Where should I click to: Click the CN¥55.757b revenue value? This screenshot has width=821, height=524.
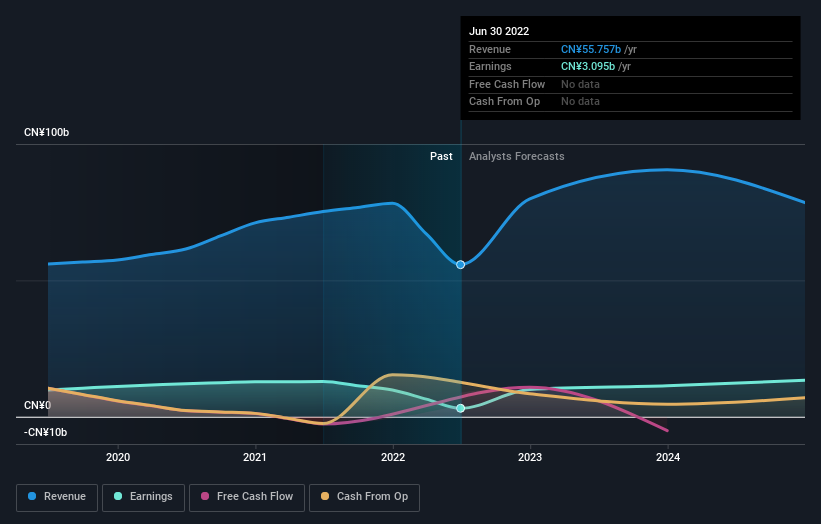click(591, 49)
